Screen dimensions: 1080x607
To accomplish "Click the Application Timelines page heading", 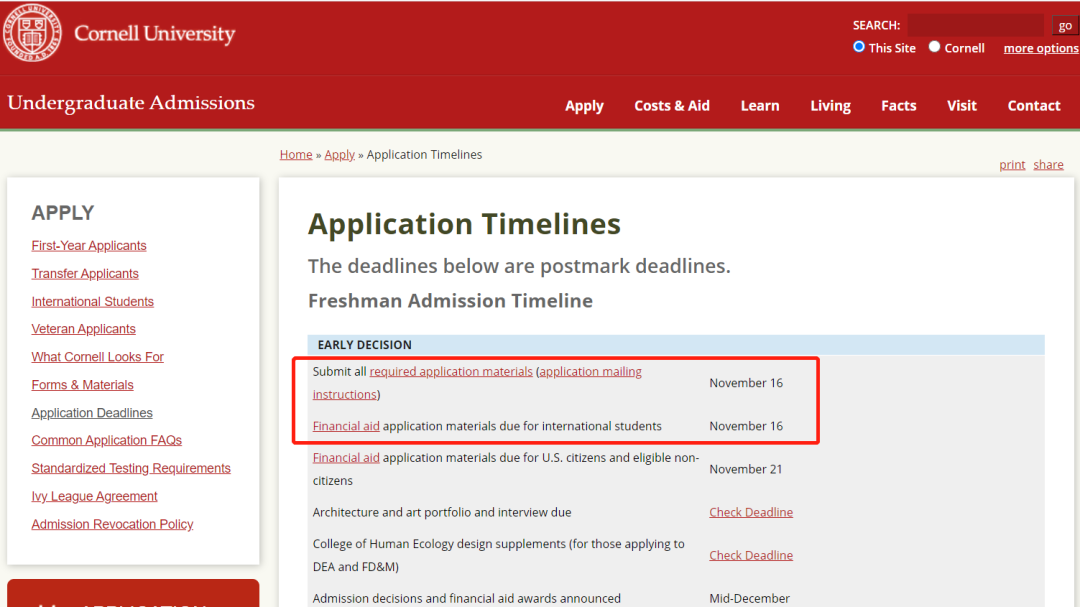I will [x=464, y=224].
